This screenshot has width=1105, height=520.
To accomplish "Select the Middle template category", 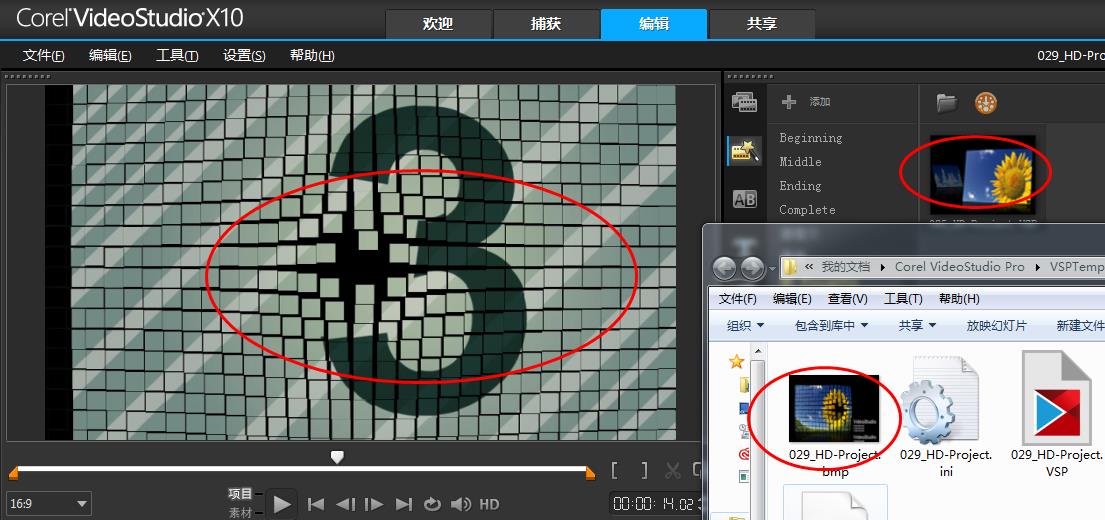I will tap(801, 162).
